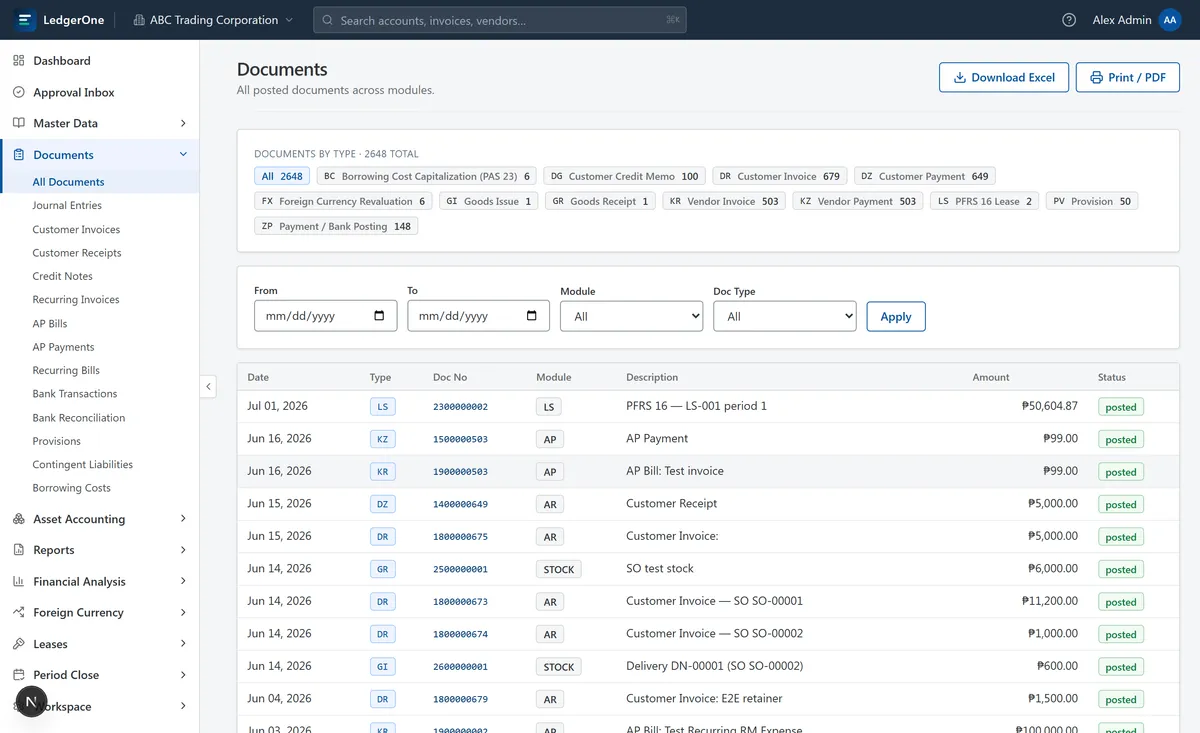Click the Approval Inbox checkmark icon
This screenshot has width=1200, height=733.
tap(18, 92)
